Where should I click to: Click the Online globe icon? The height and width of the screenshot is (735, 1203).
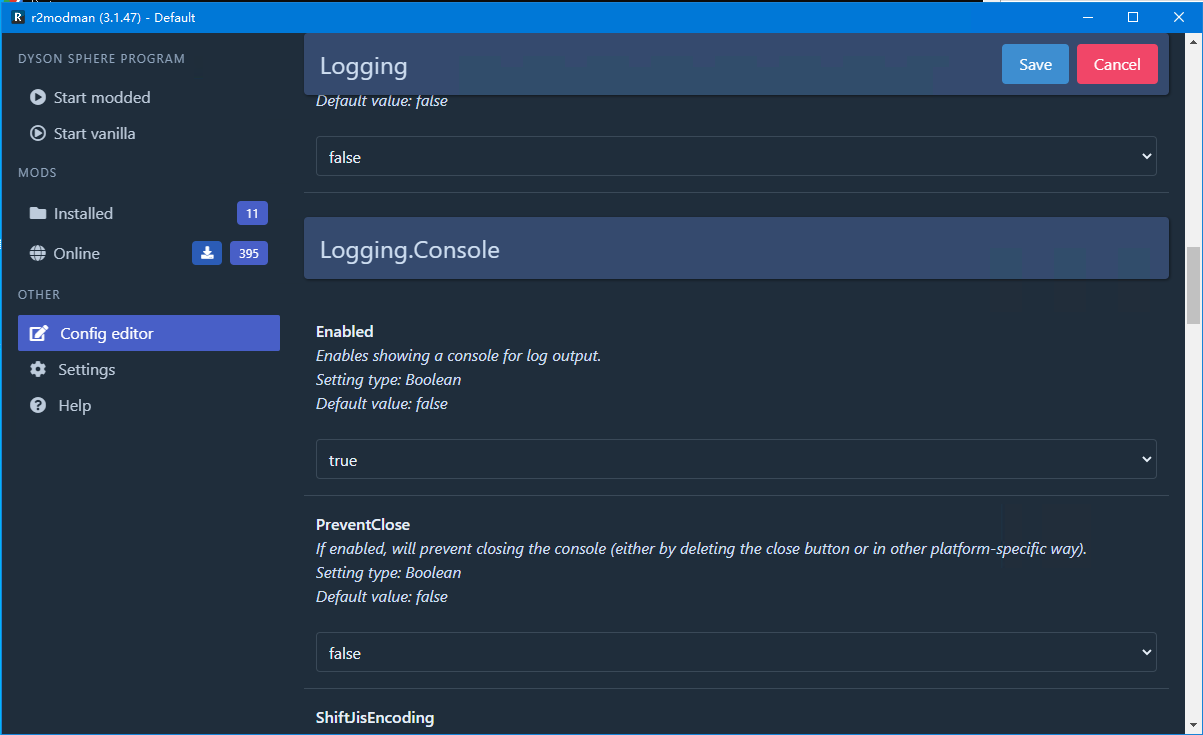38,253
